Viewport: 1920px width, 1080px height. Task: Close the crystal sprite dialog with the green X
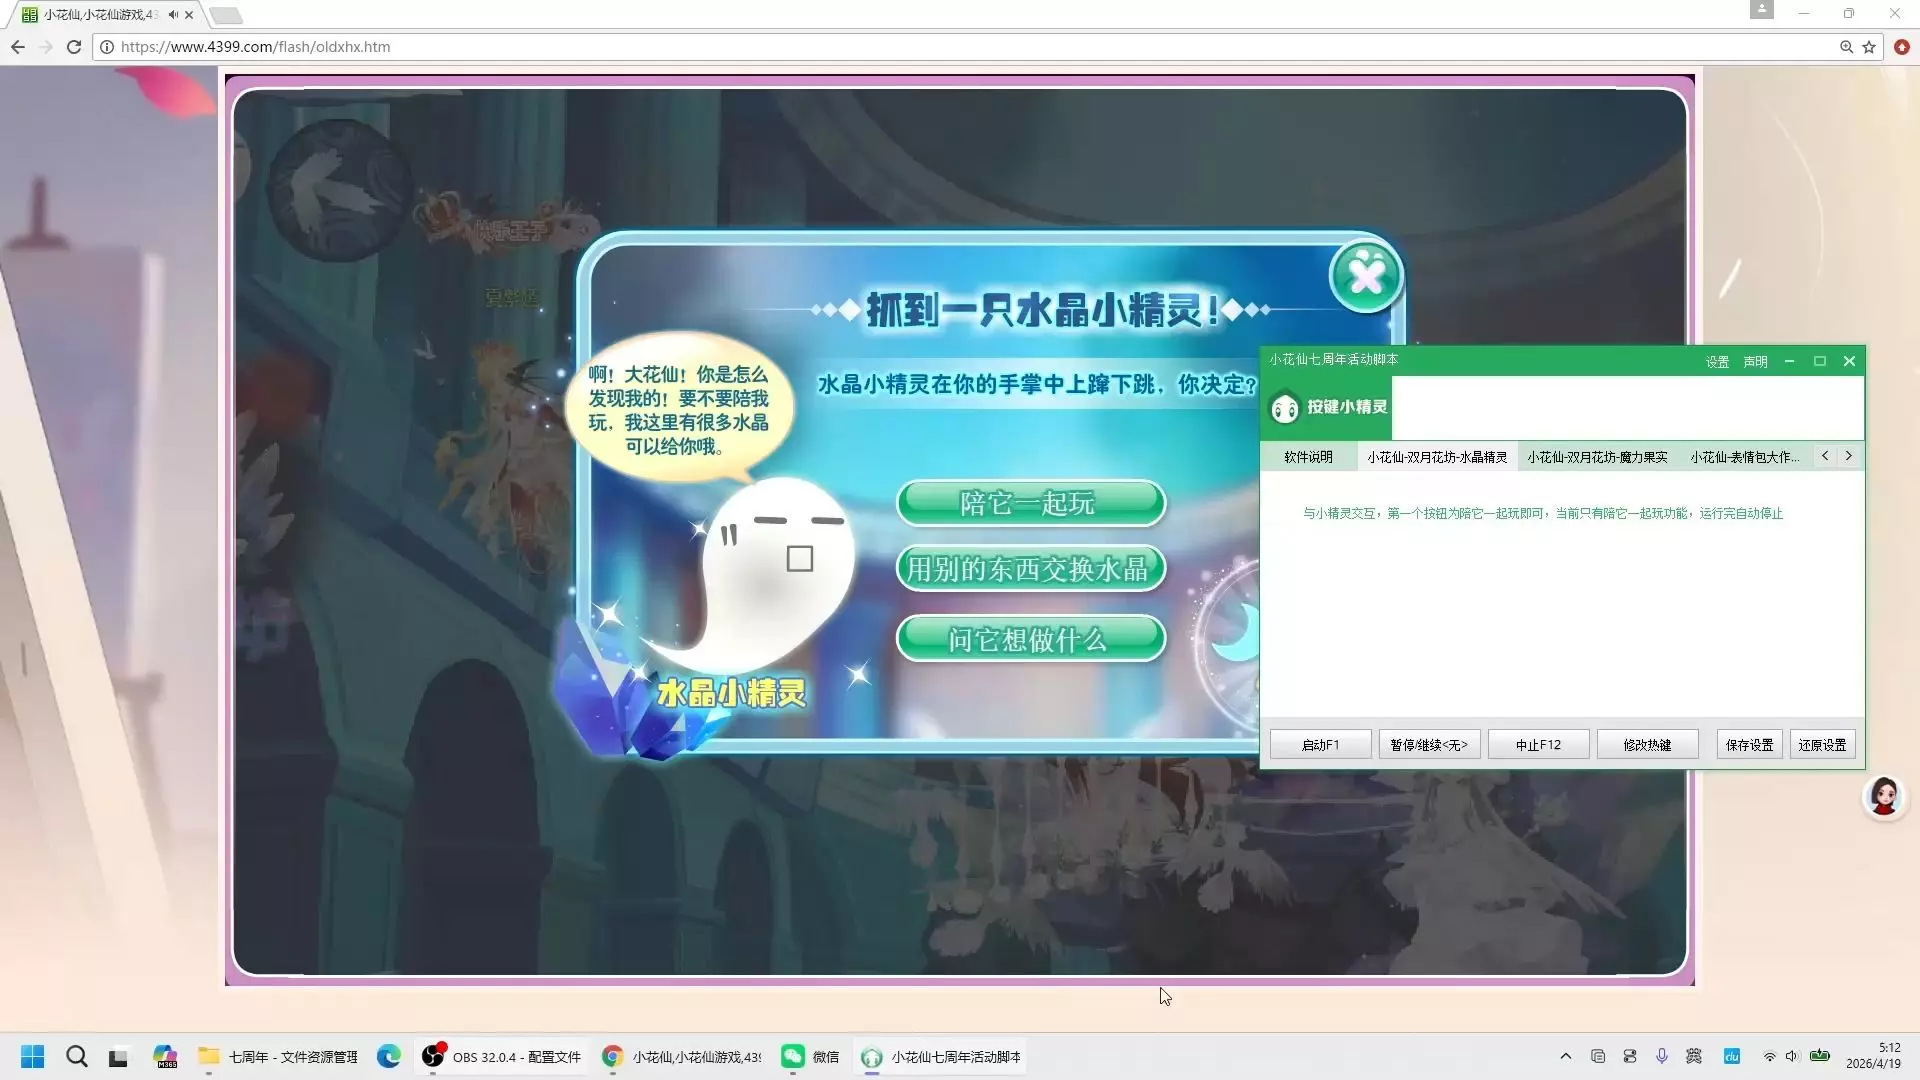(x=1366, y=276)
